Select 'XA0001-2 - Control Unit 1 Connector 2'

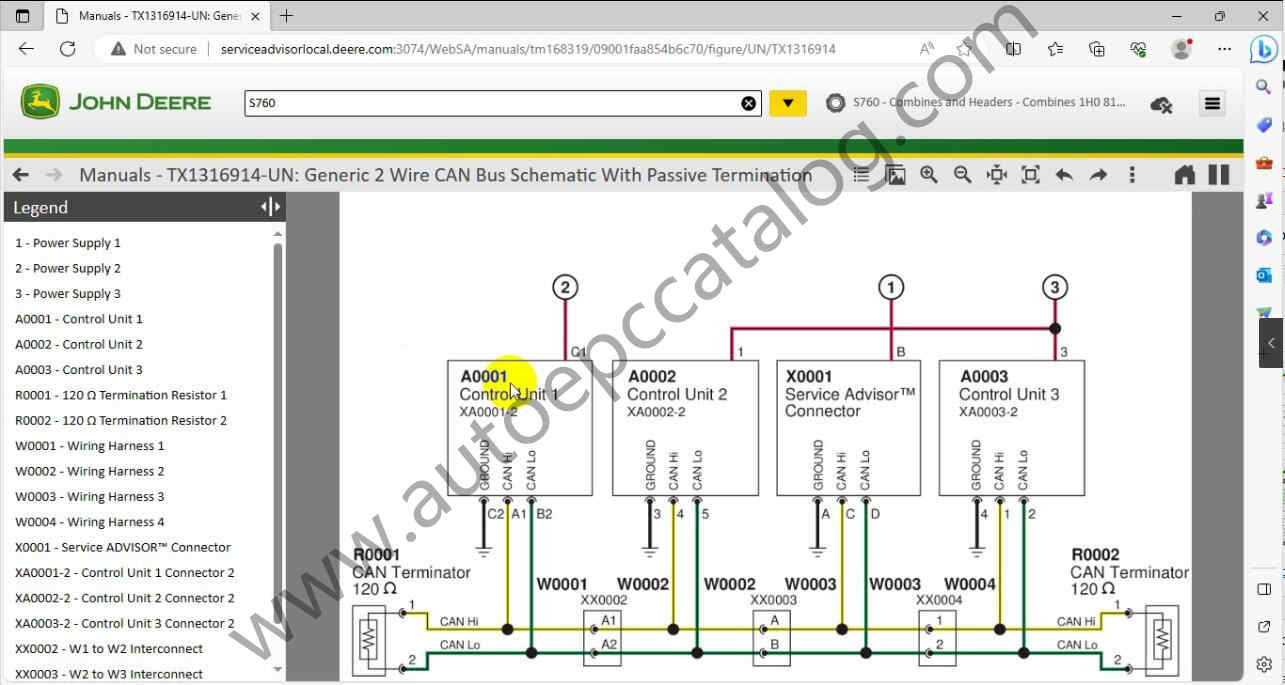(x=125, y=573)
